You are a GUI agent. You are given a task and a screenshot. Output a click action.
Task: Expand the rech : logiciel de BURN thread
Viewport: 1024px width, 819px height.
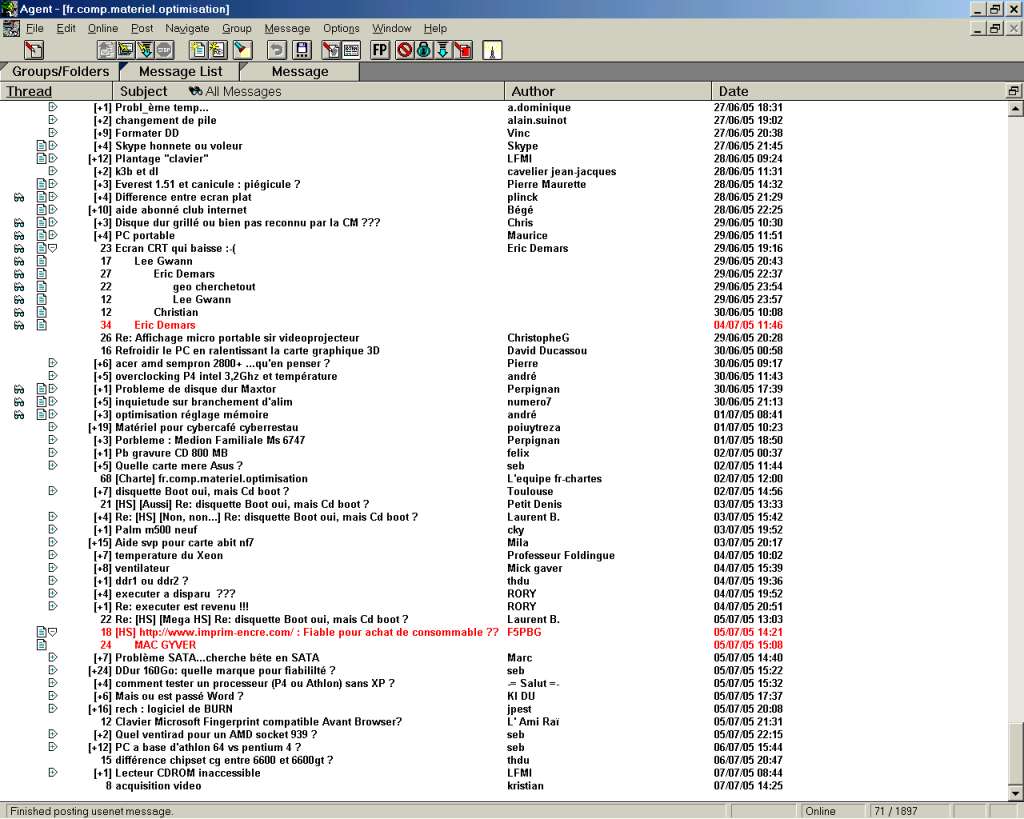53,709
